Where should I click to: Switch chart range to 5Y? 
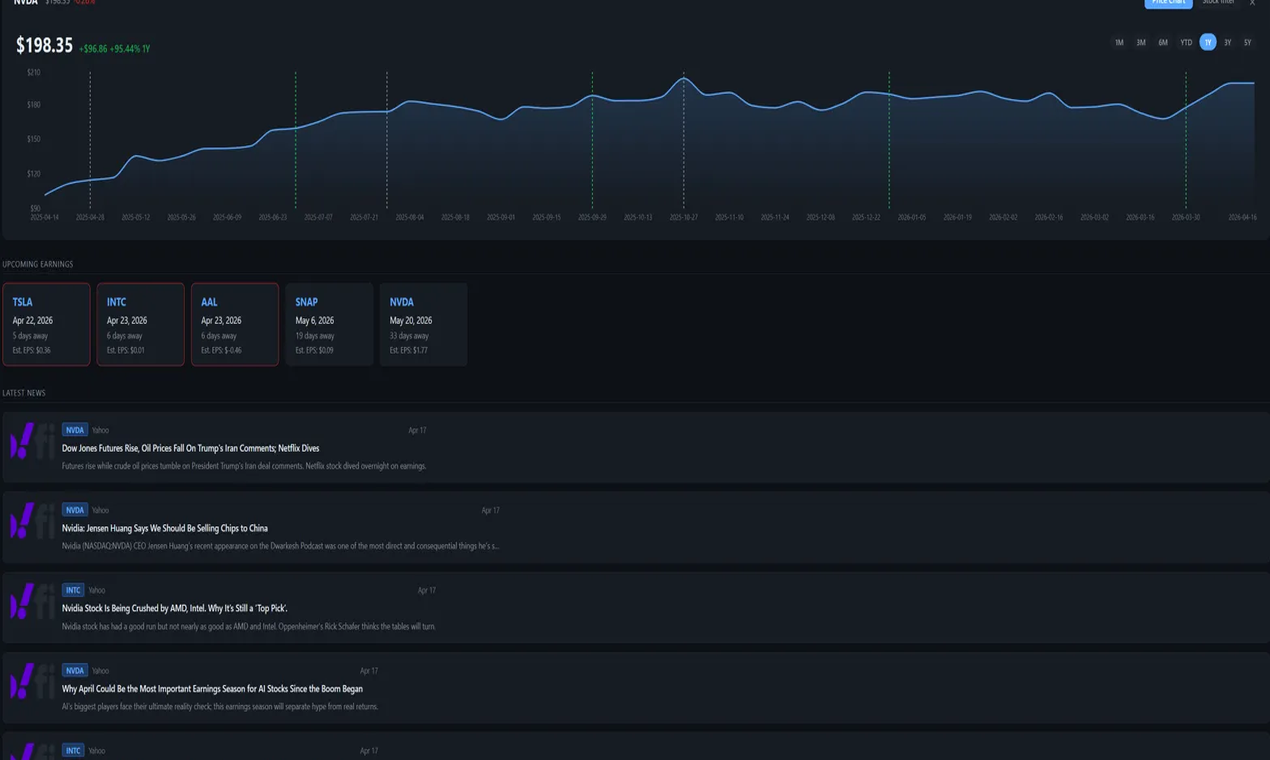(x=1247, y=42)
